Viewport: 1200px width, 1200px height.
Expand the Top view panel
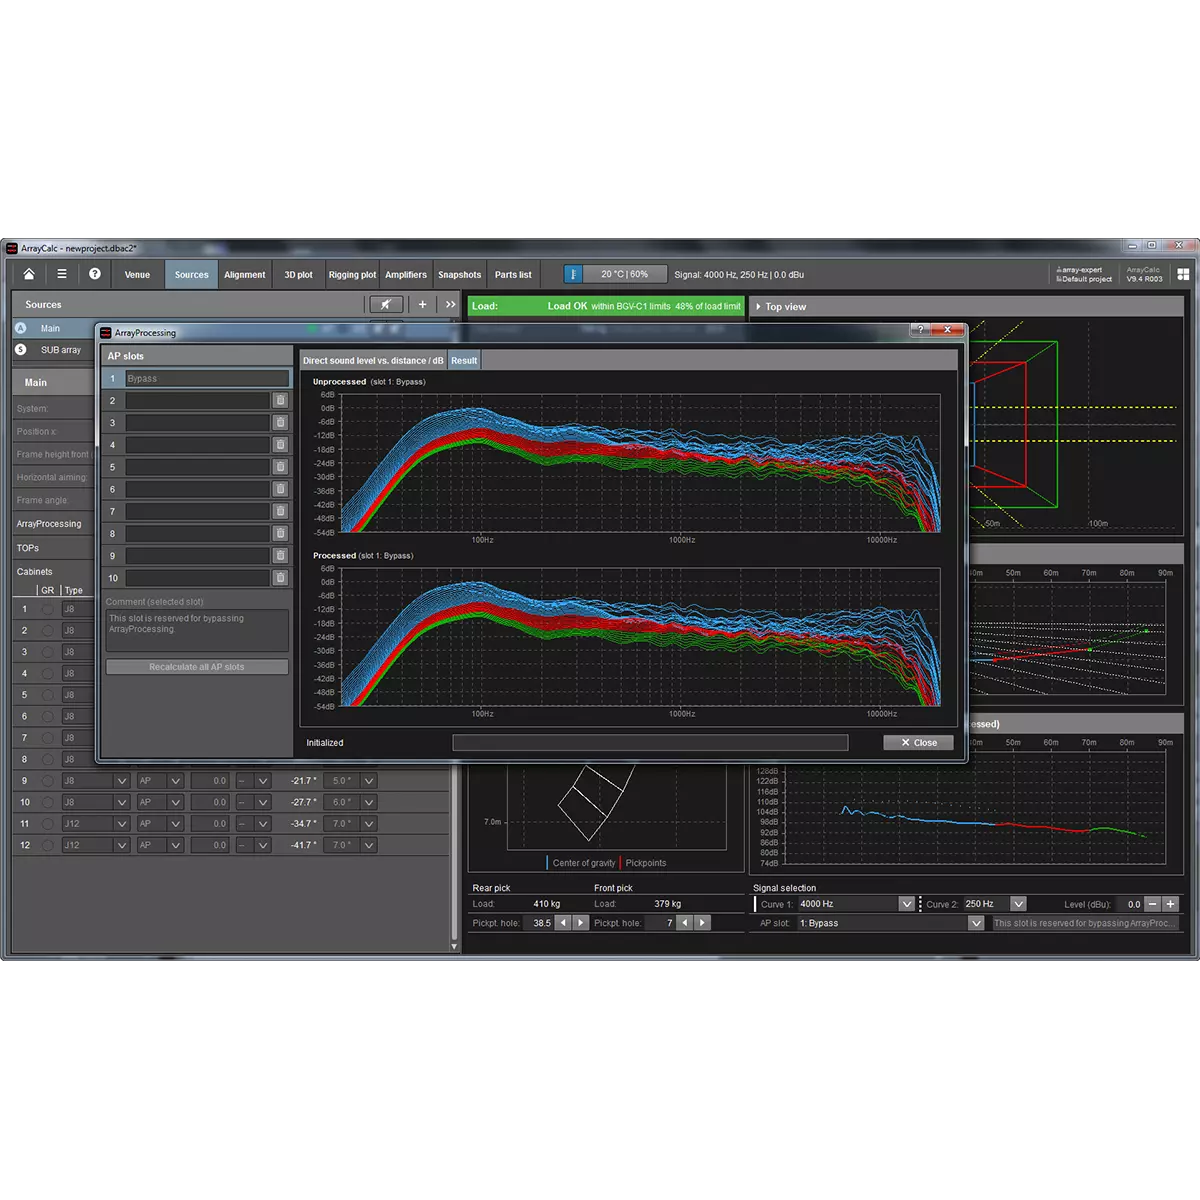759,307
